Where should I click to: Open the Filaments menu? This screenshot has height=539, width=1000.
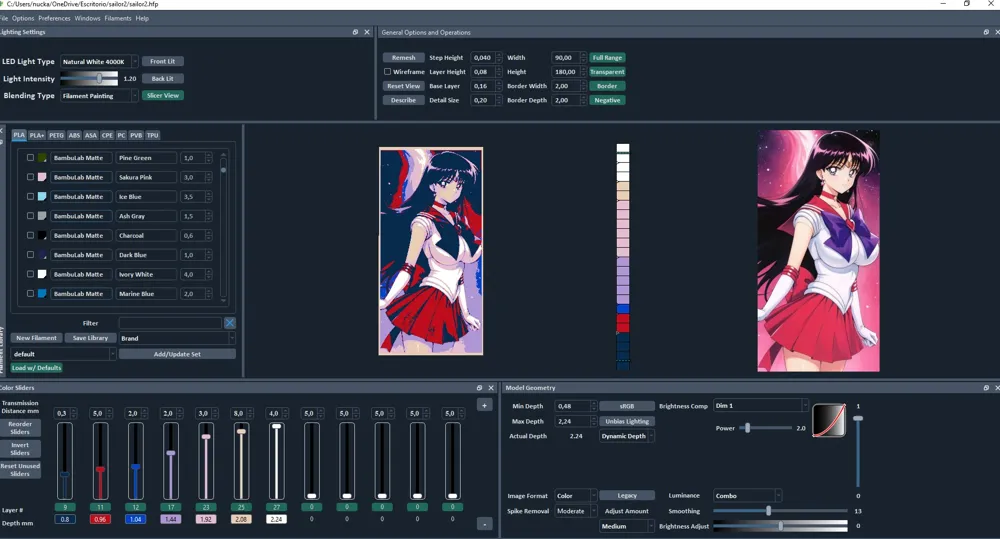pyautogui.click(x=118, y=18)
